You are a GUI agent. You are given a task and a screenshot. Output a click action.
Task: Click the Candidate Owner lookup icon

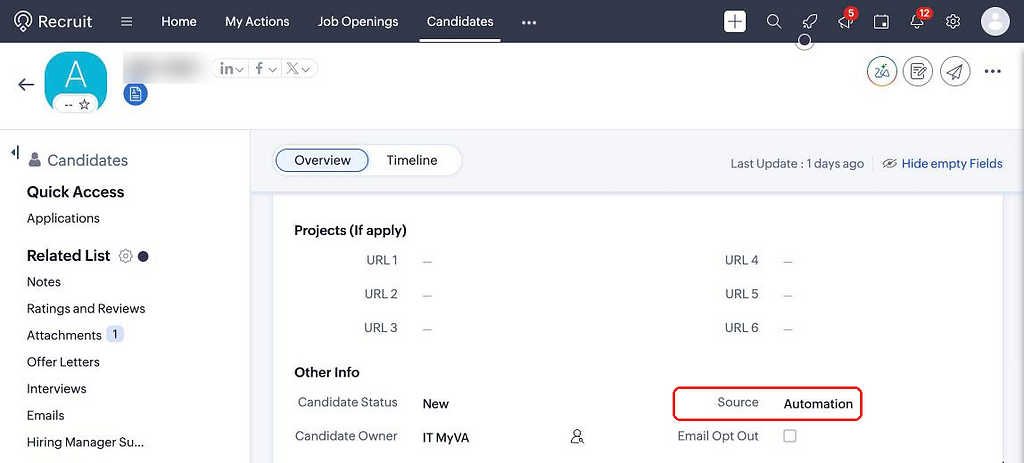[577, 436]
